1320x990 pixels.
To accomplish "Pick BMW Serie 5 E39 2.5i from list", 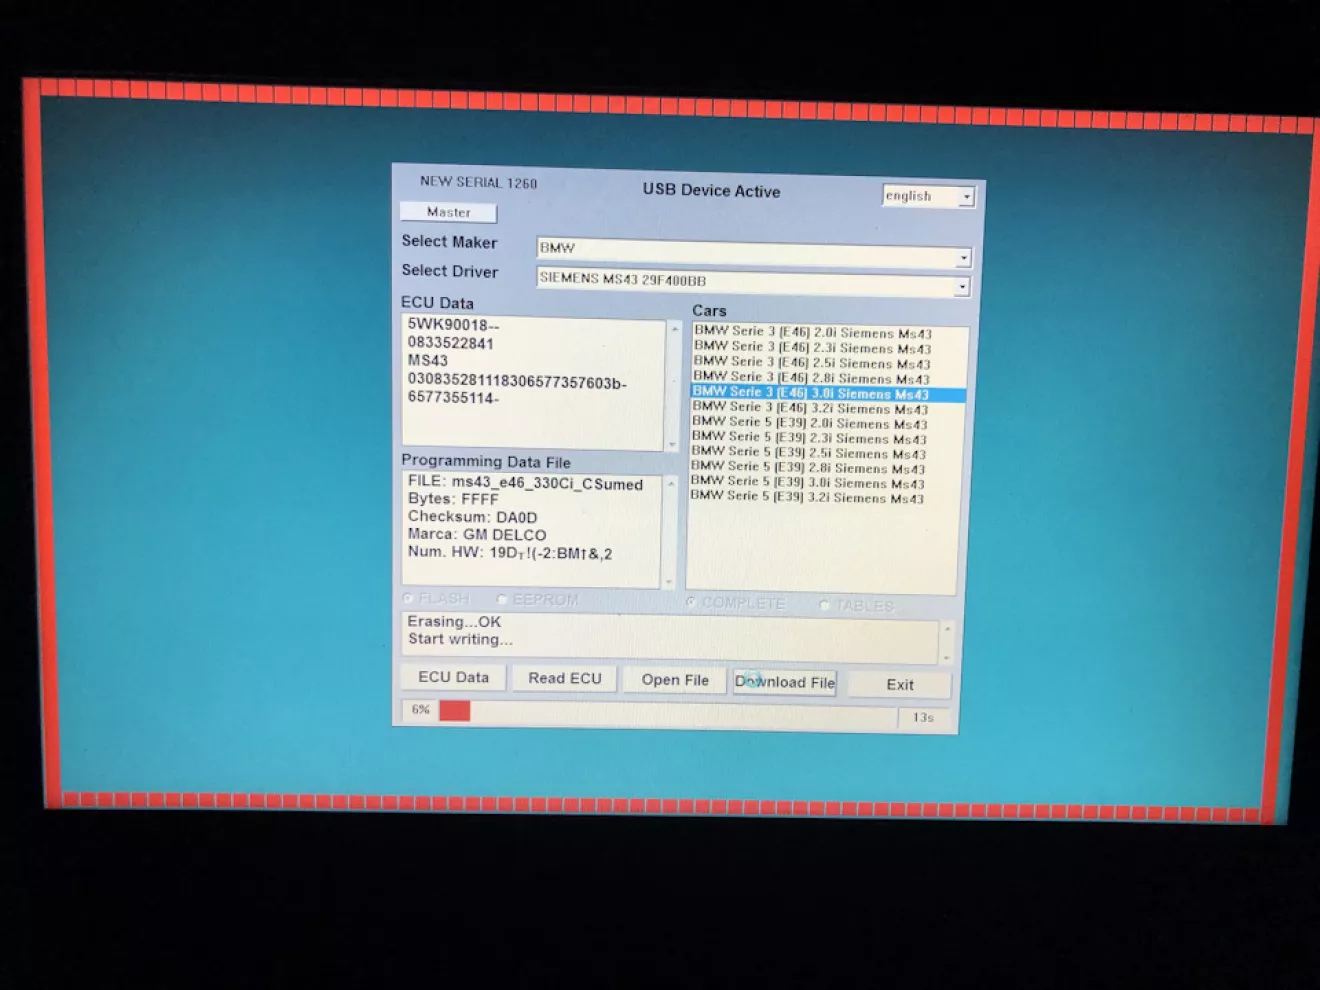I will (x=808, y=453).
